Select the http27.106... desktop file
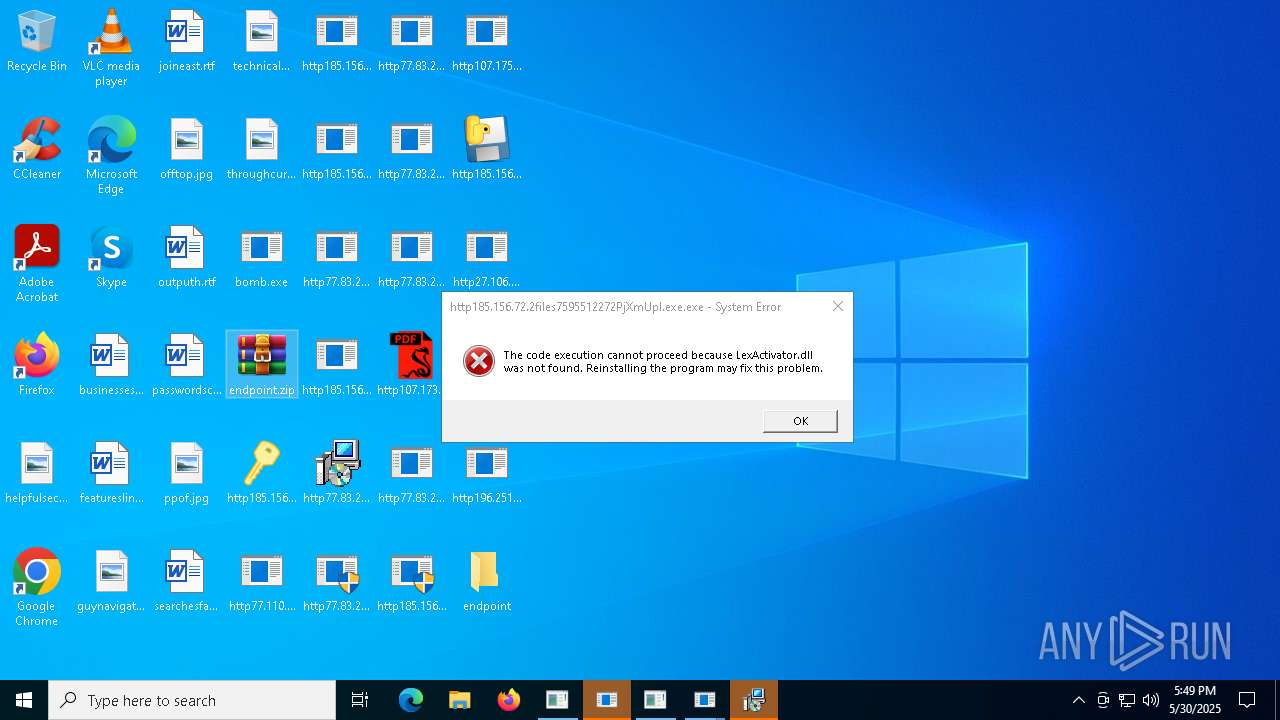This screenshot has width=1280, height=720. pos(487,258)
